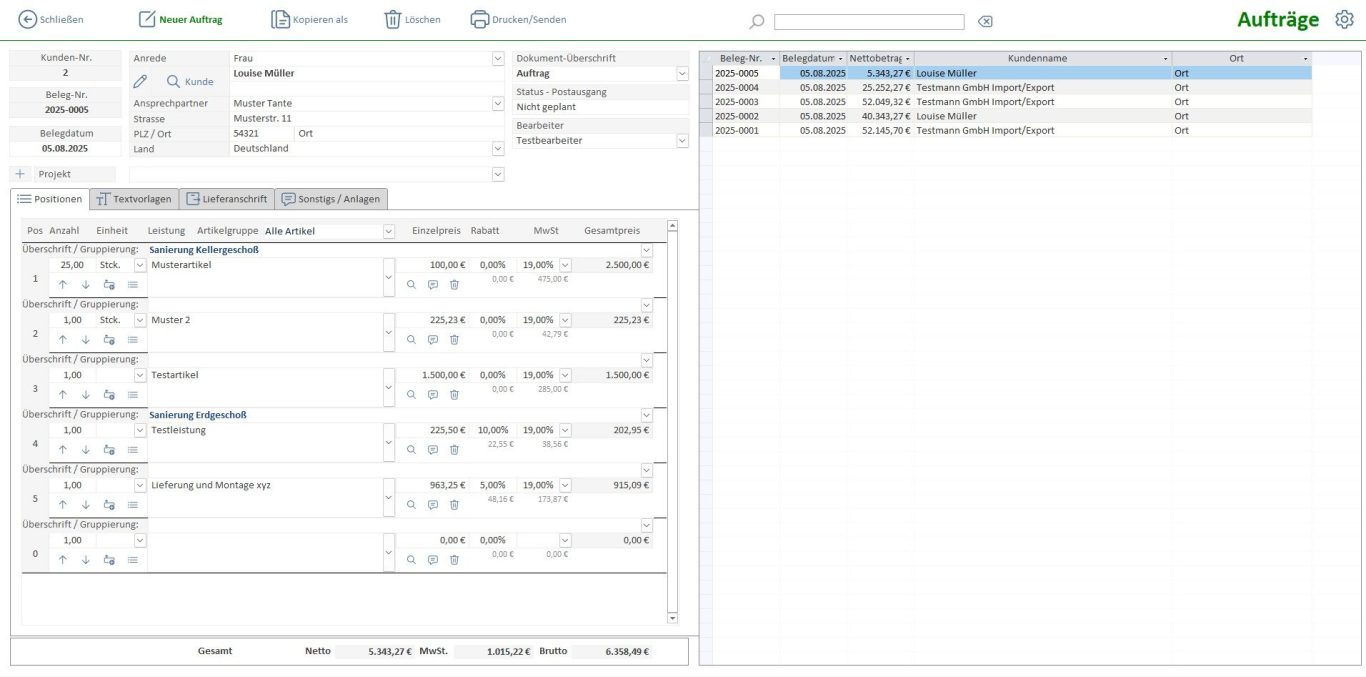Screen dimensions: 1366x677
Task: Click the PLZ field 54321
Action: tap(262, 133)
